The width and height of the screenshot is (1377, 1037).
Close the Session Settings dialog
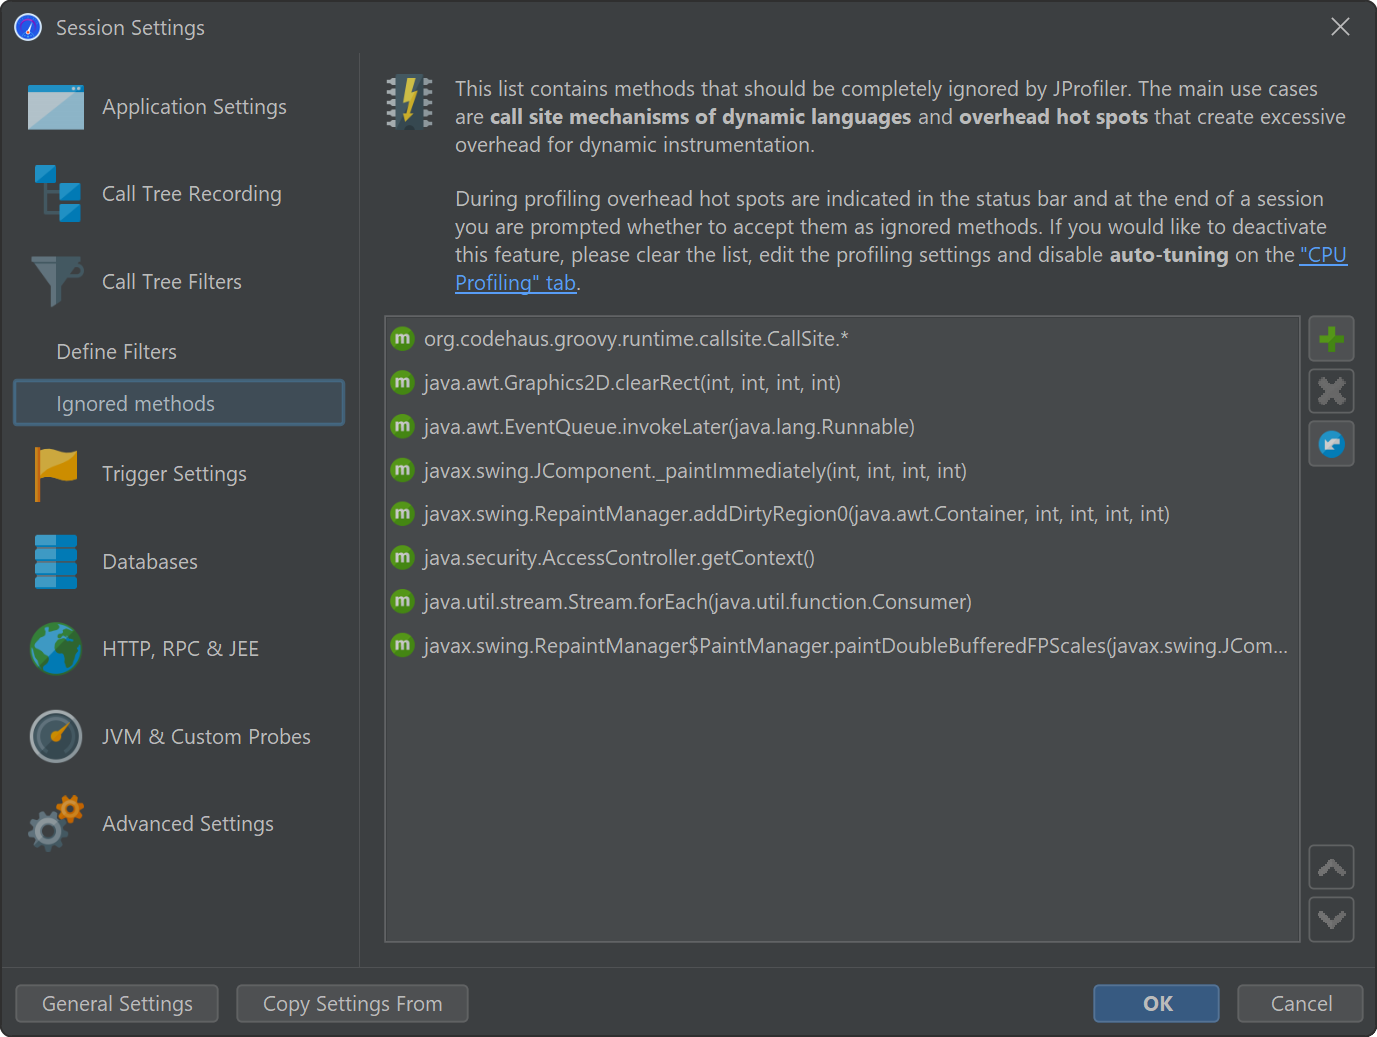click(1340, 27)
